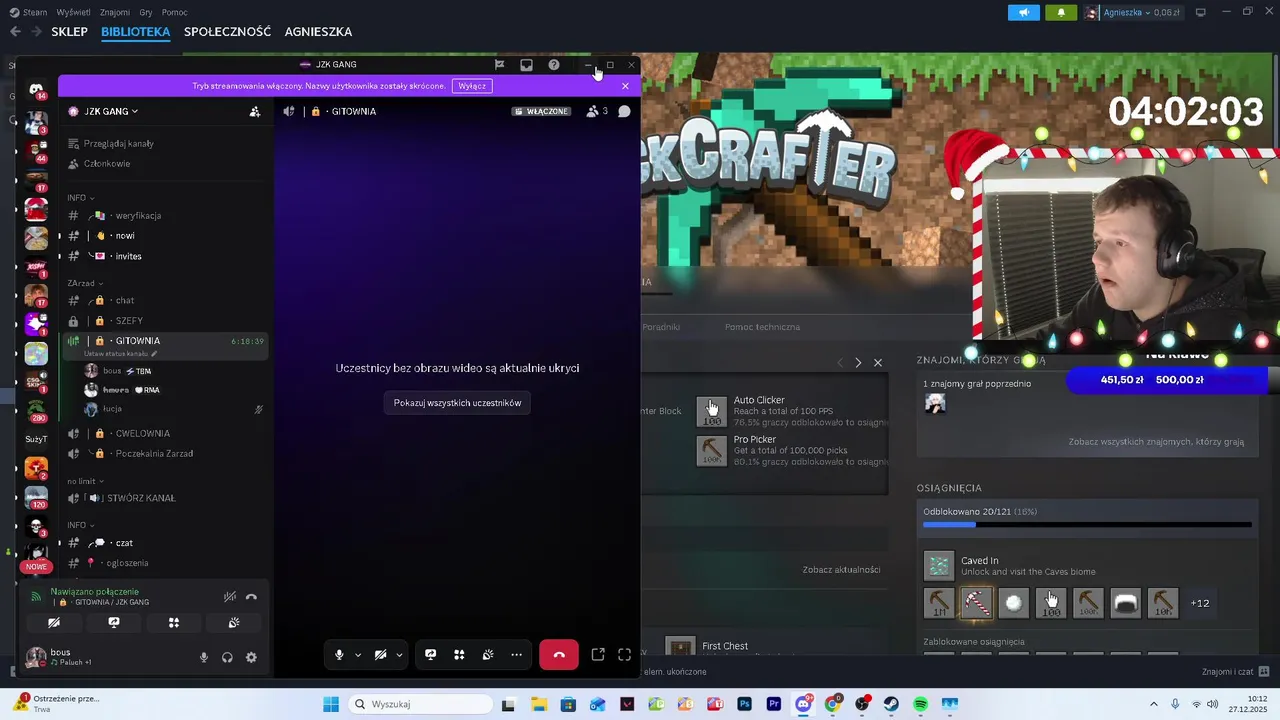The image size is (1280, 720).
Task: Toggle mute microphone in the call control bar
Action: [339, 655]
